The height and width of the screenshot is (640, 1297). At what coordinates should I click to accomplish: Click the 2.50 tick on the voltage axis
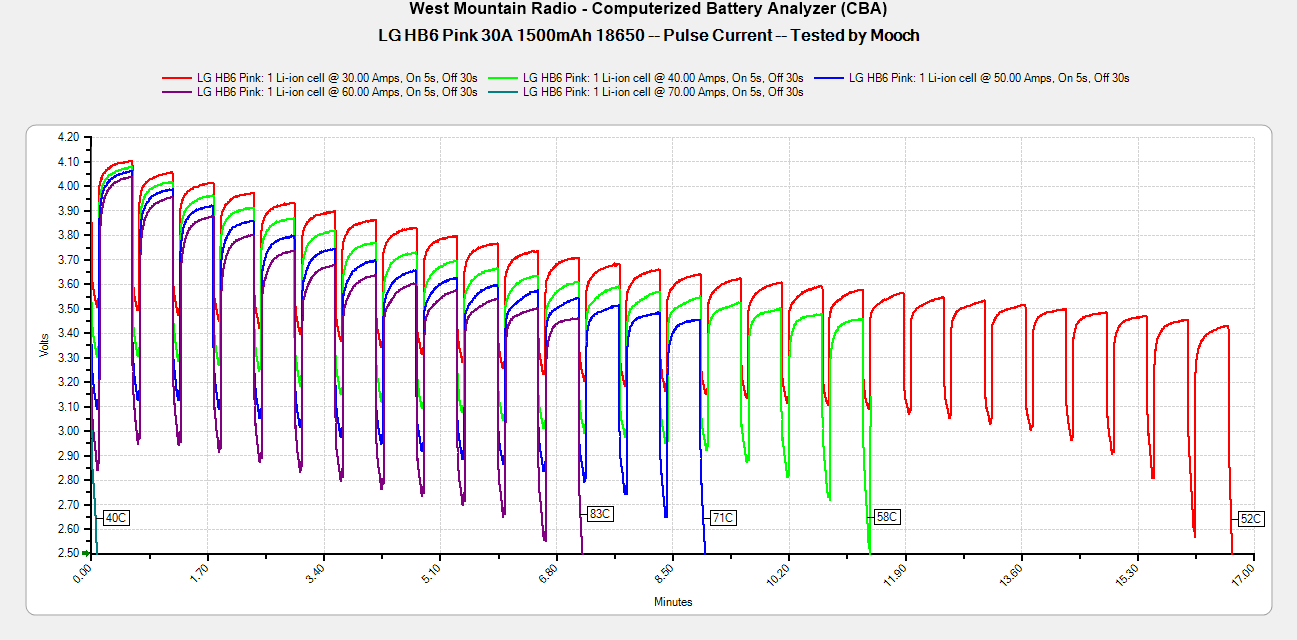pos(68,553)
